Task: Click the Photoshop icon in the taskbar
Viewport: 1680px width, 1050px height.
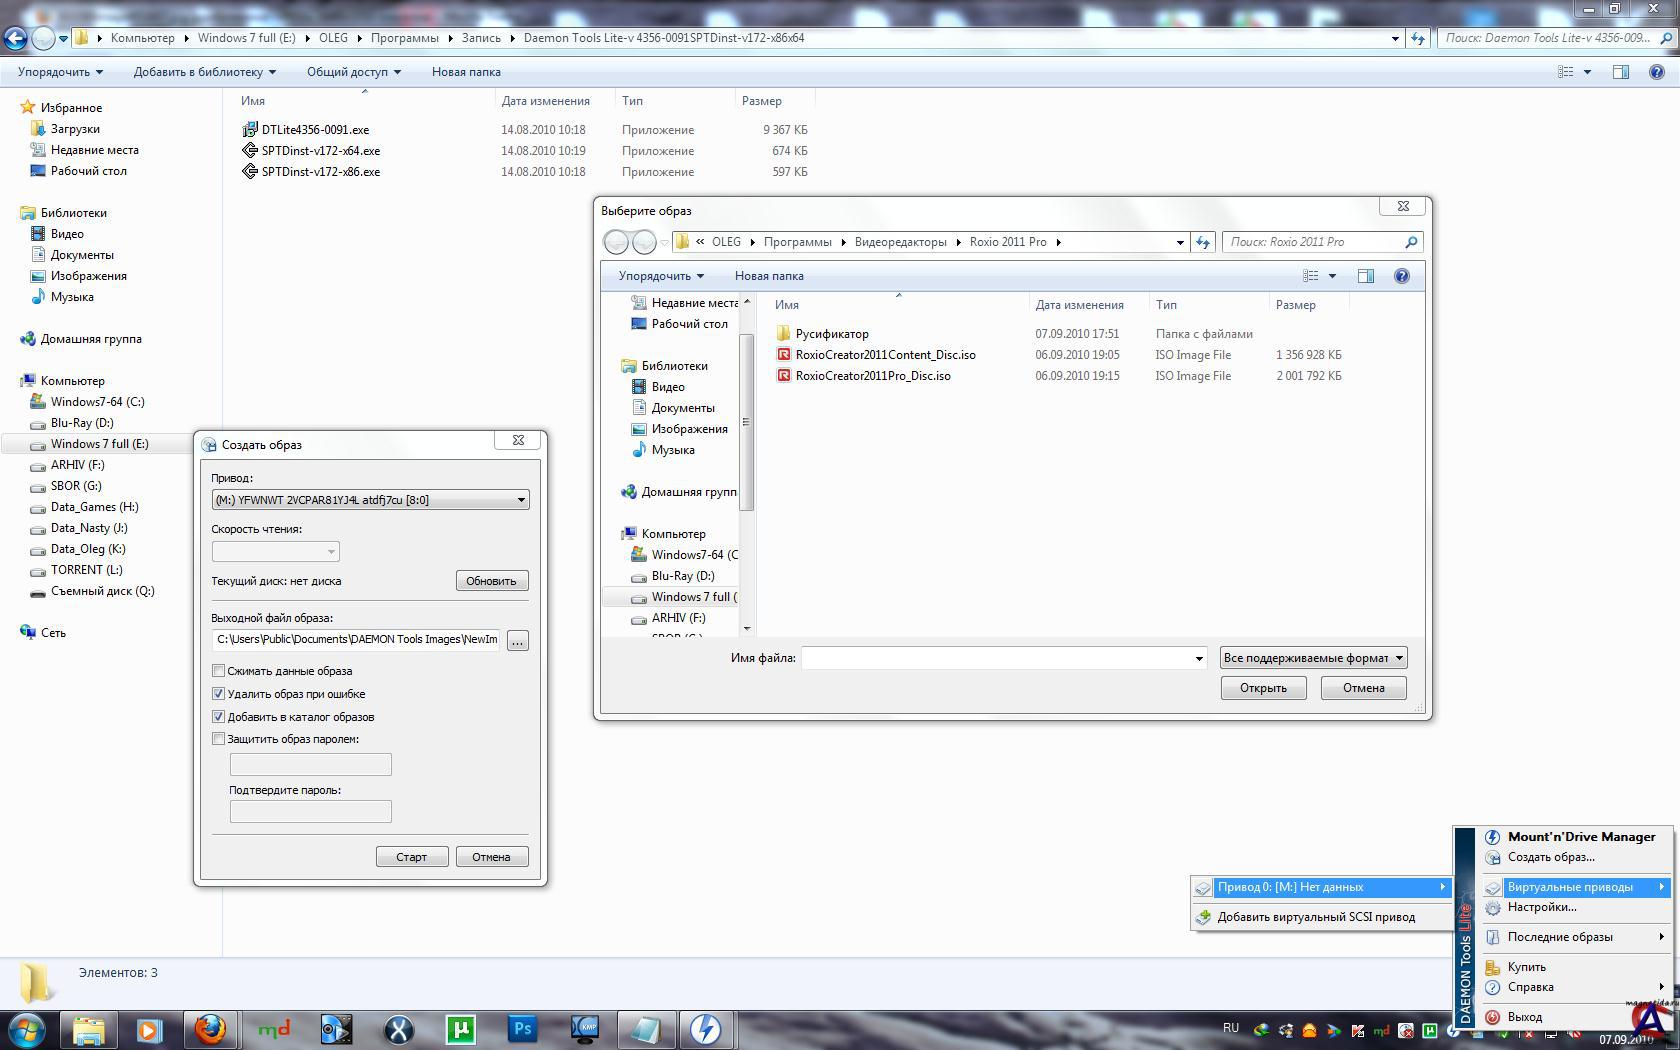Action: pyautogui.click(x=522, y=1029)
